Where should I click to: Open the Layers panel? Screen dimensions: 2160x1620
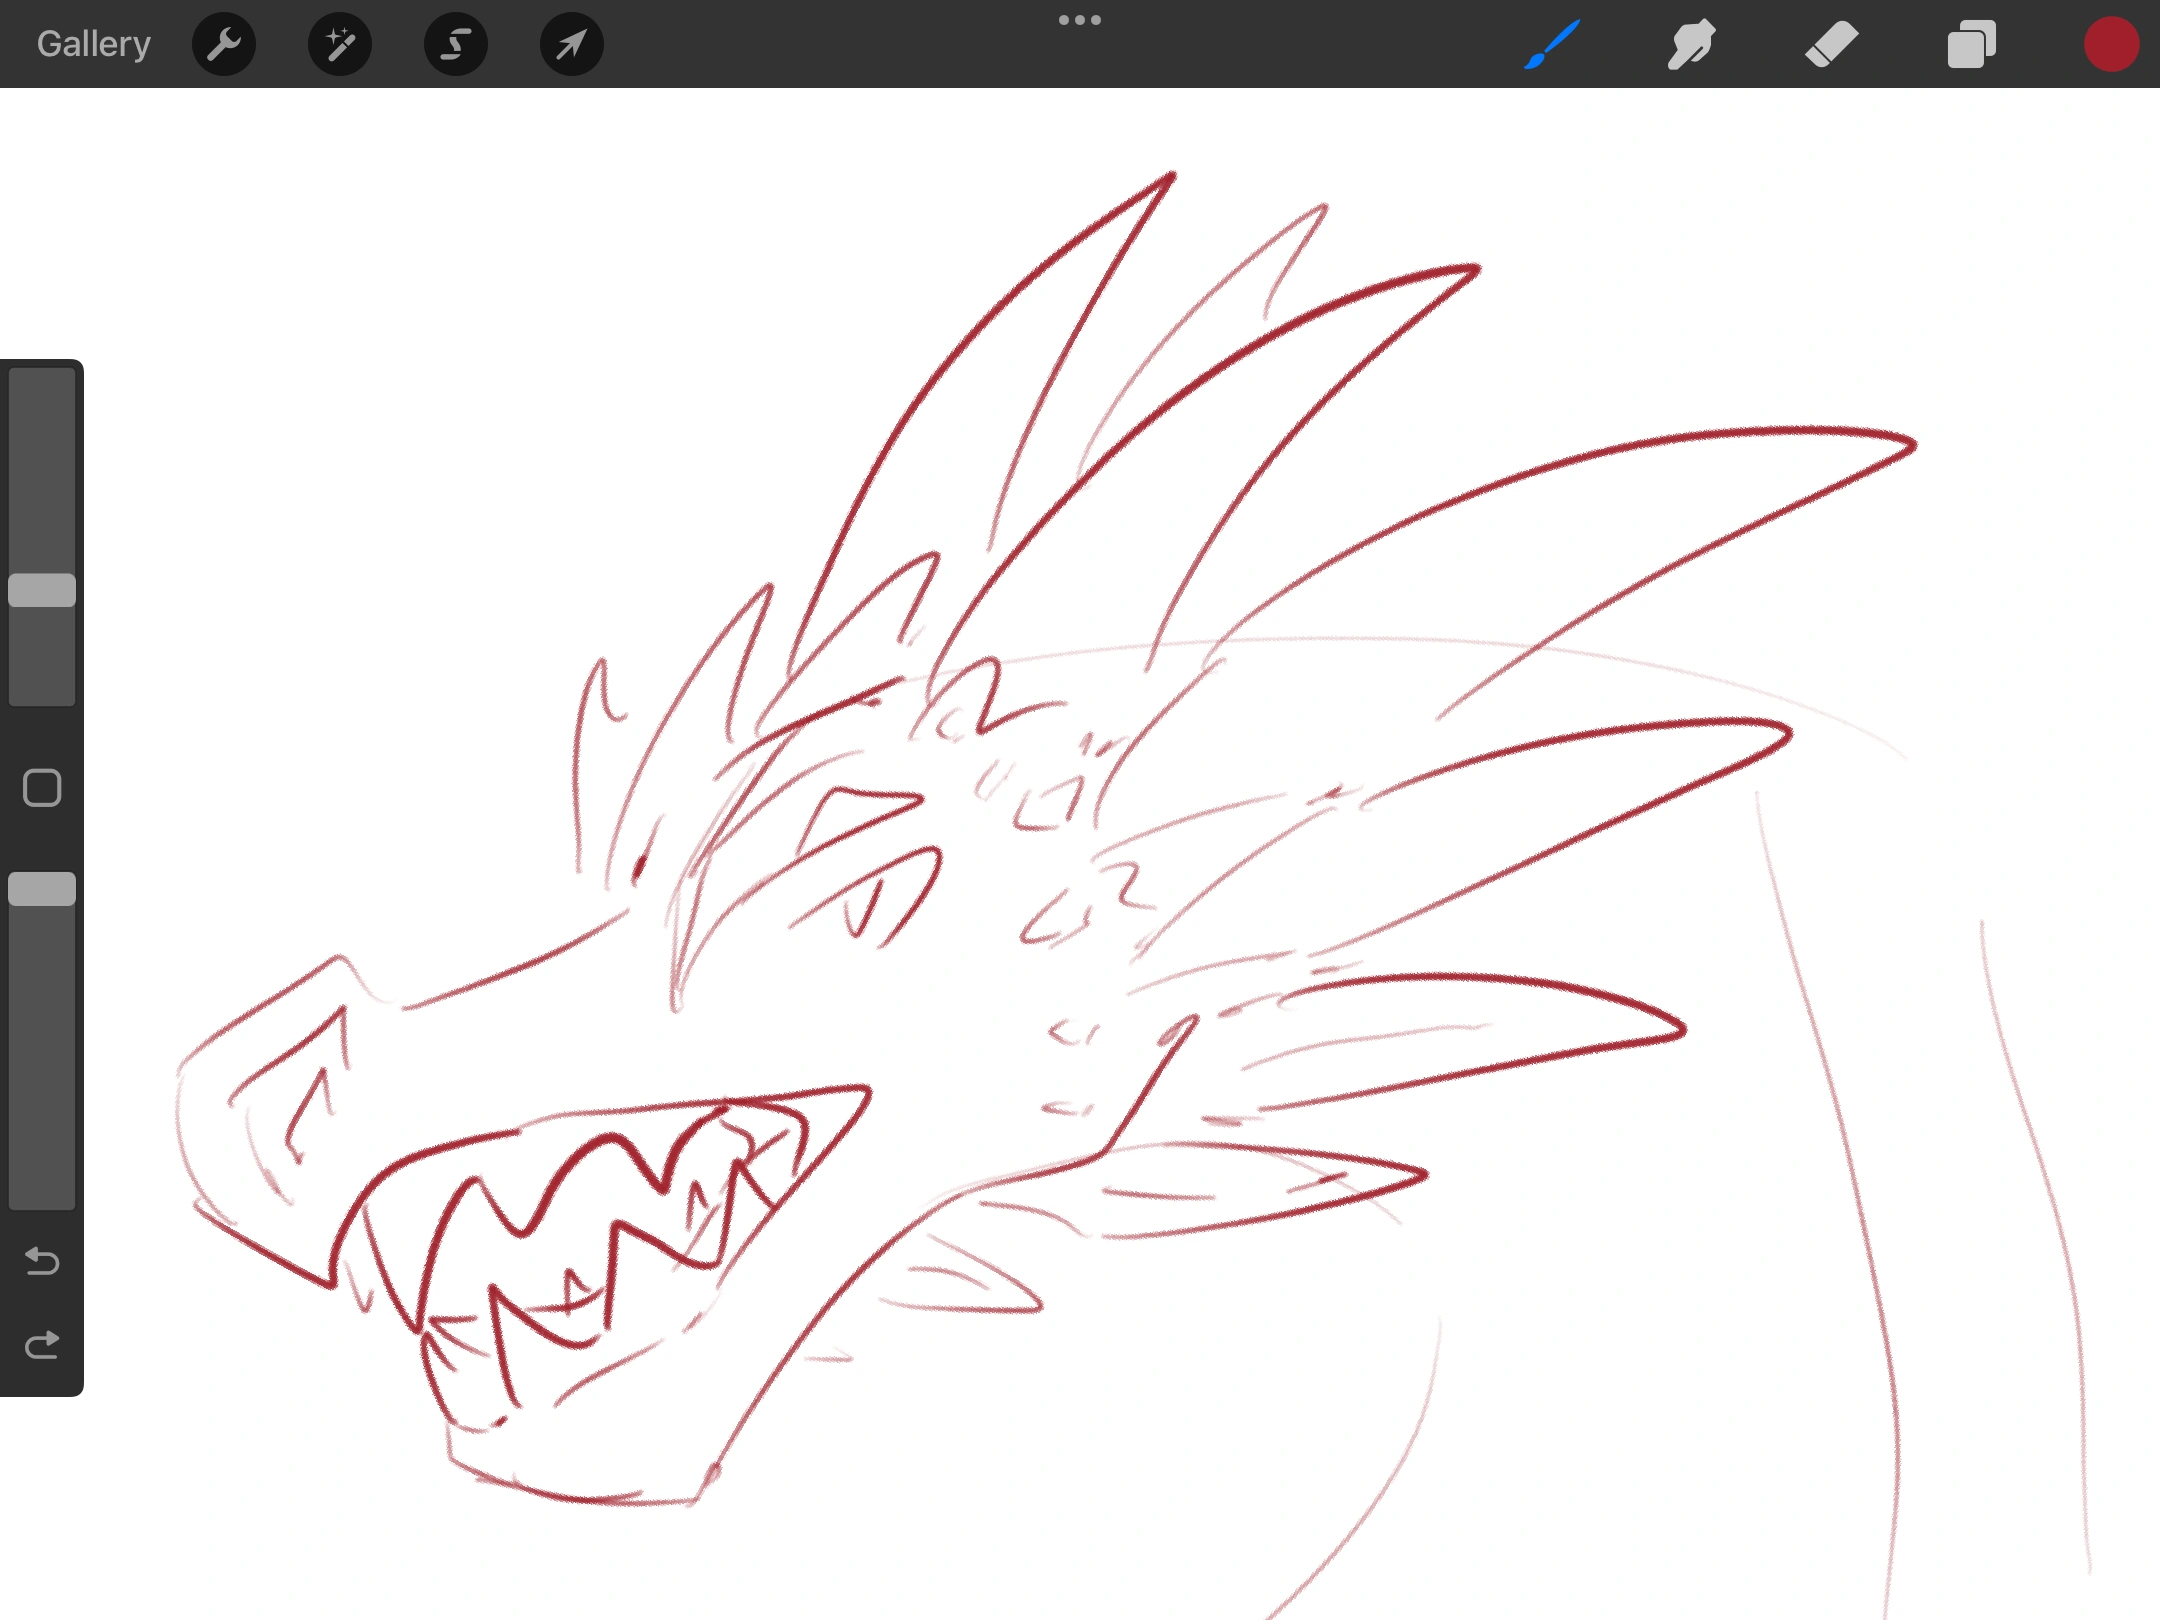click(x=1971, y=44)
